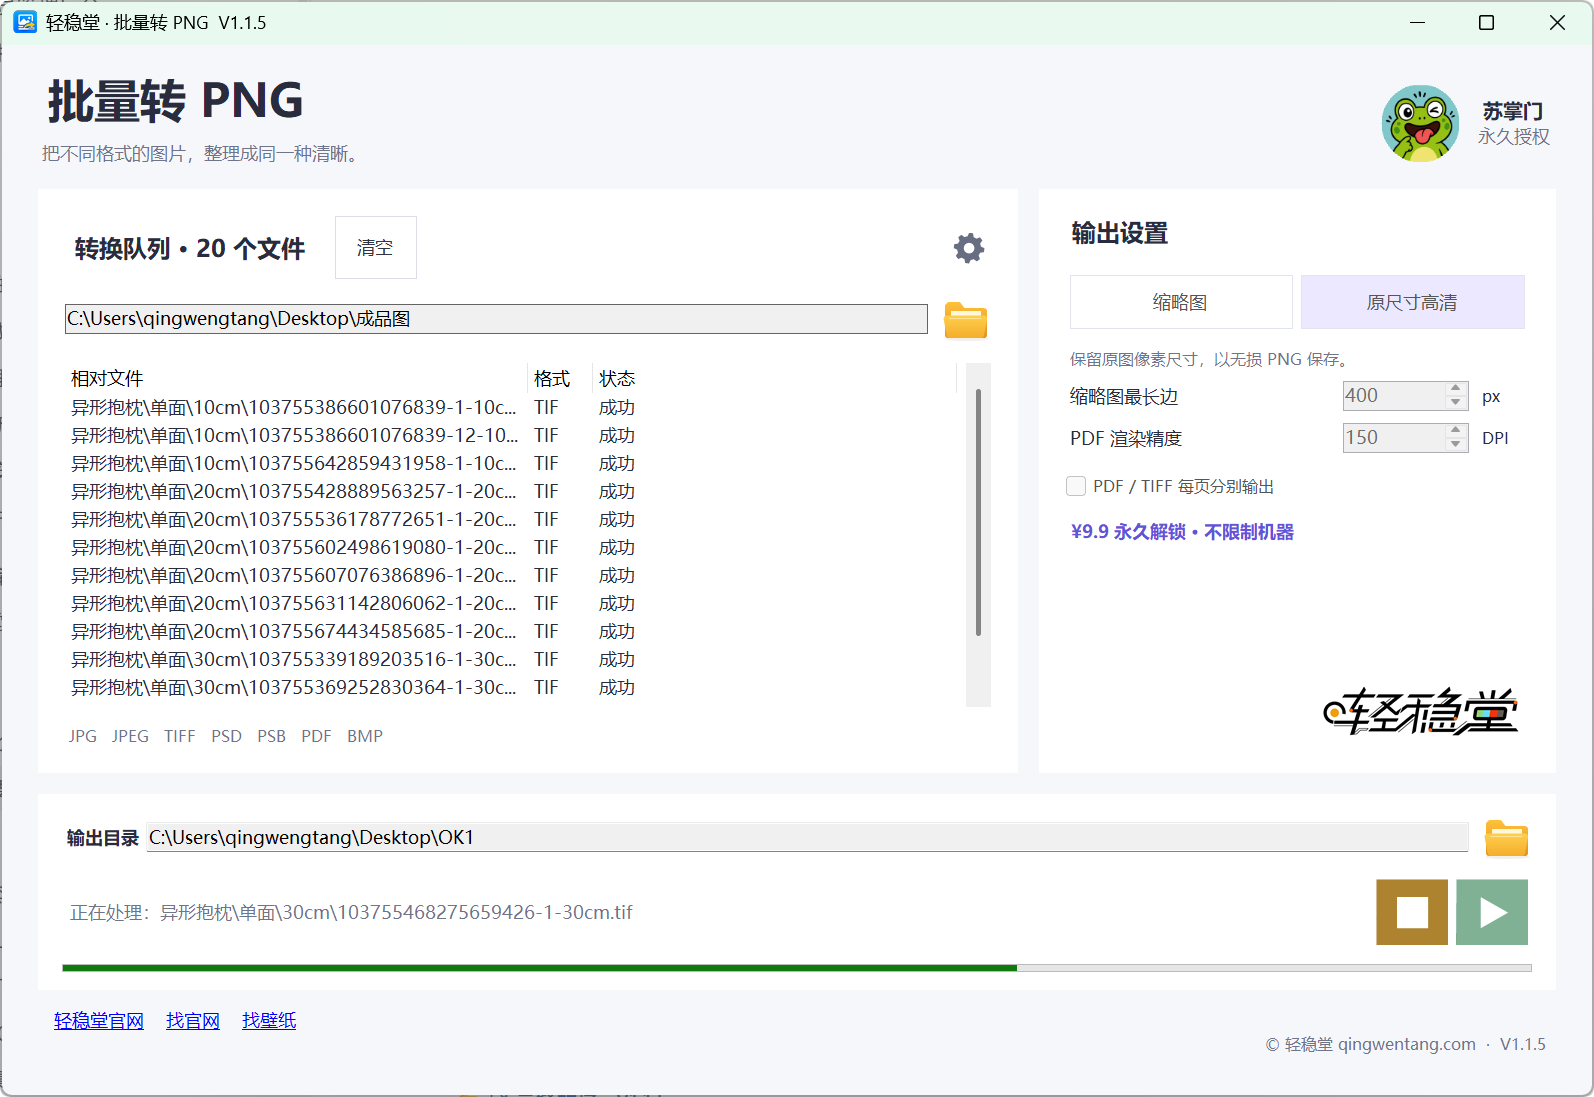Screen dimensions: 1594x1097
Task: Click the 状态 column header
Action: 775,378
